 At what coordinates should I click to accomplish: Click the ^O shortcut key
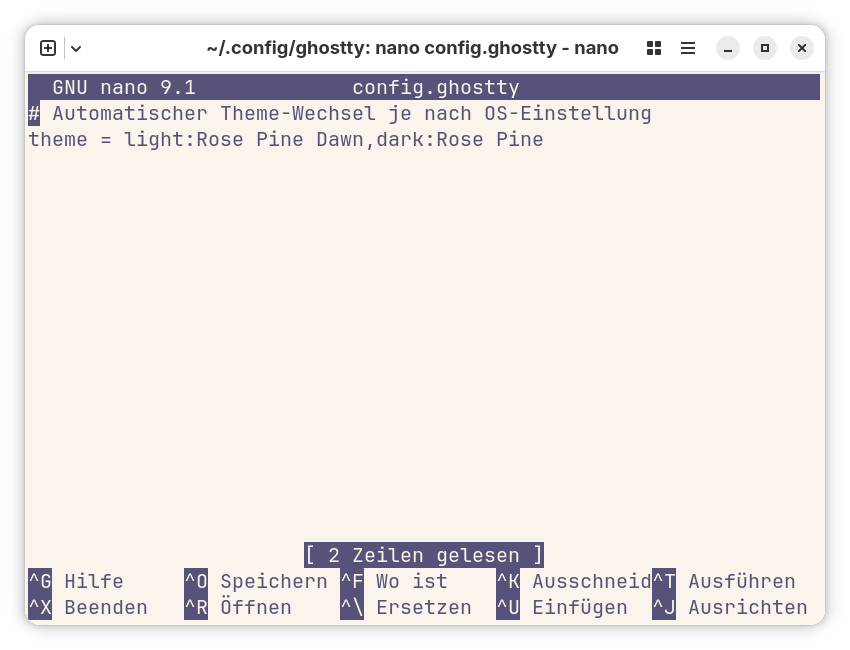tap(196, 581)
